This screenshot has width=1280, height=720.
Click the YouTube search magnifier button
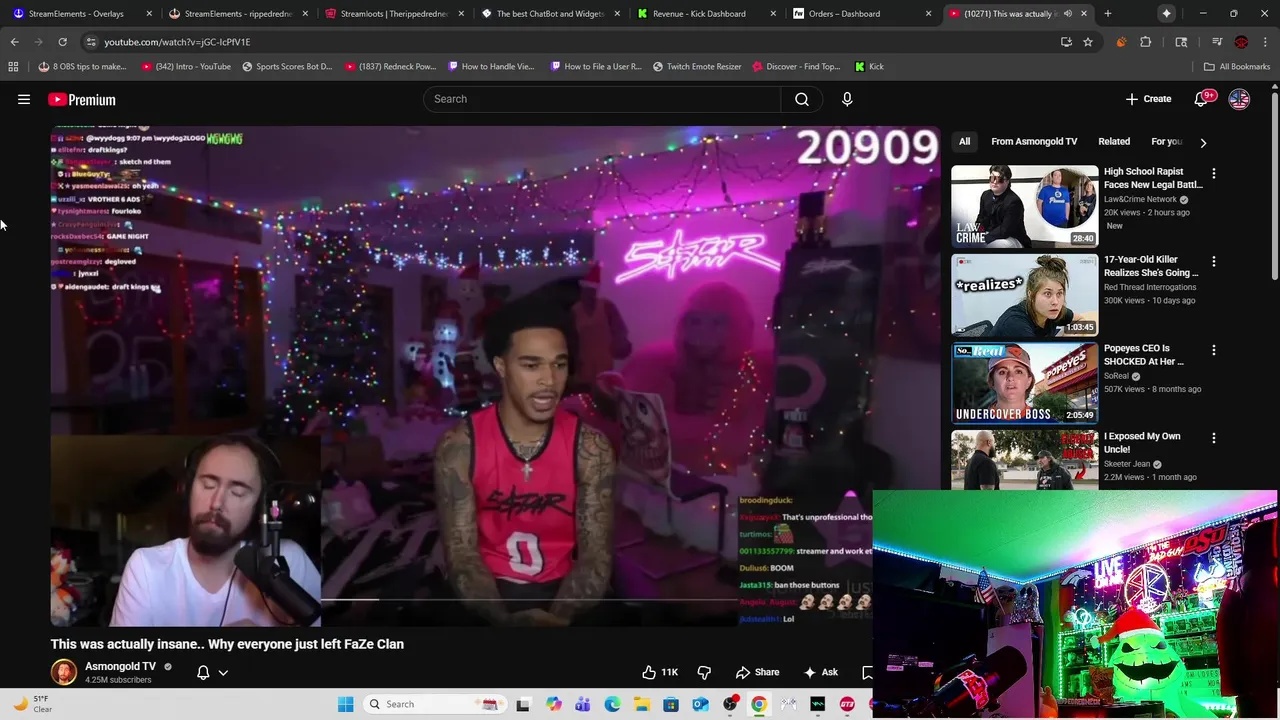tap(802, 99)
